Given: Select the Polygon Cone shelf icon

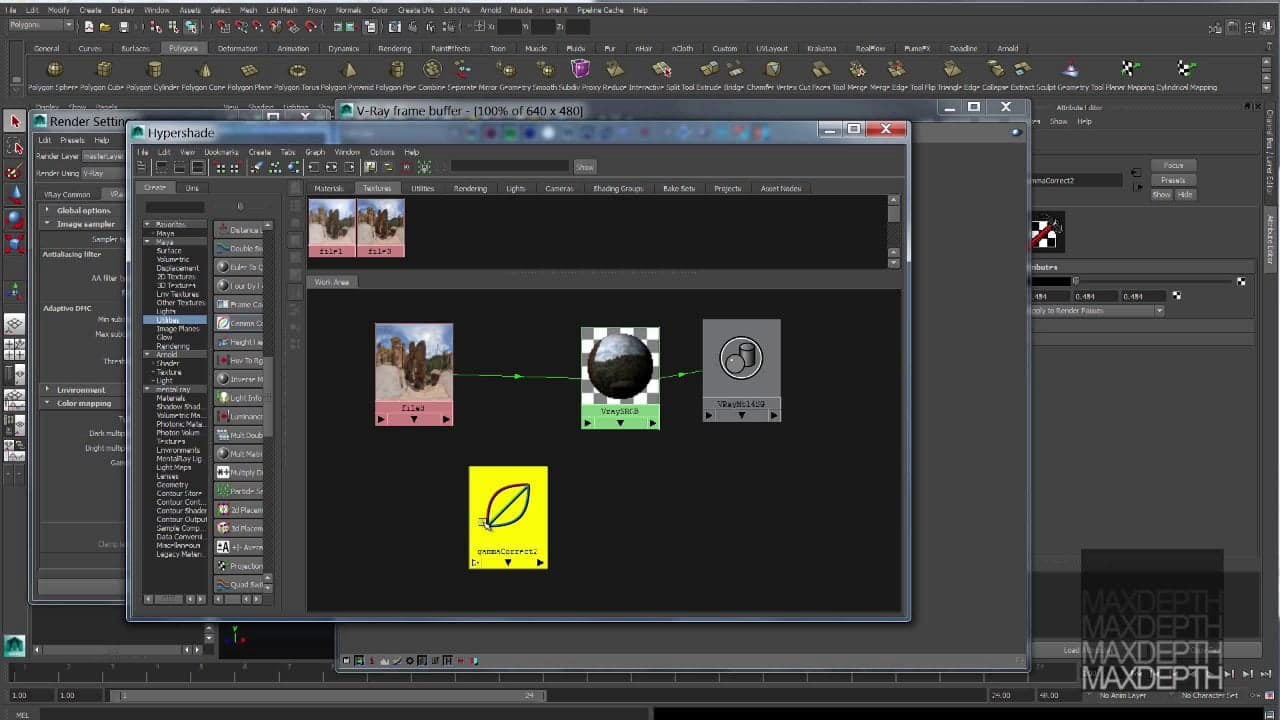Looking at the screenshot, I should pos(204,69).
